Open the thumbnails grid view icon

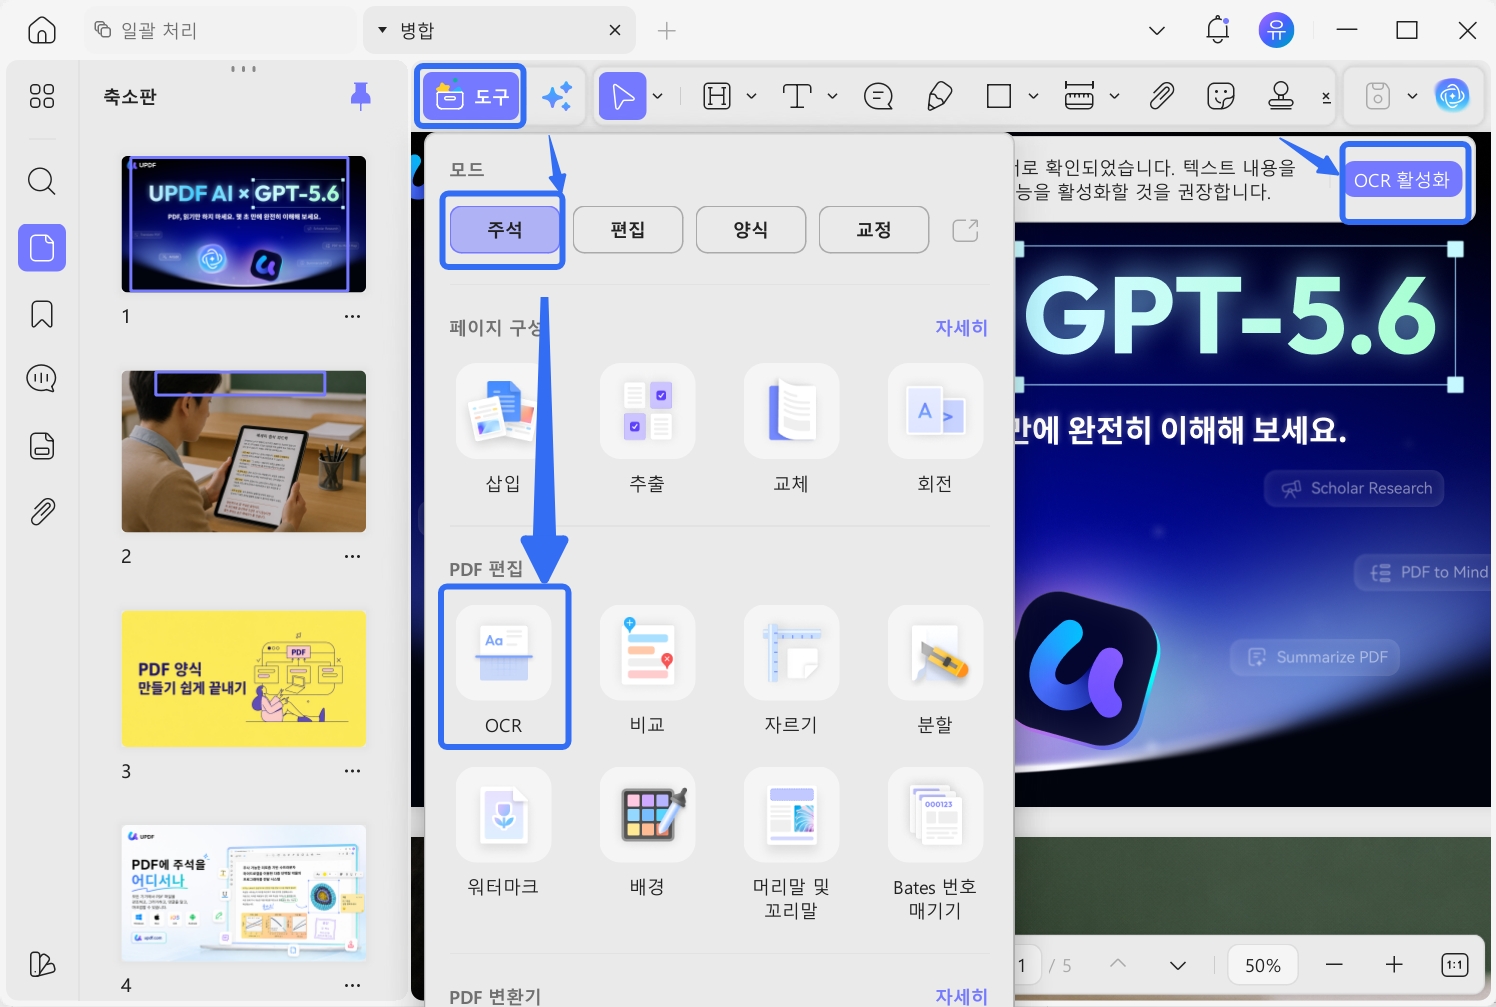pos(42,96)
